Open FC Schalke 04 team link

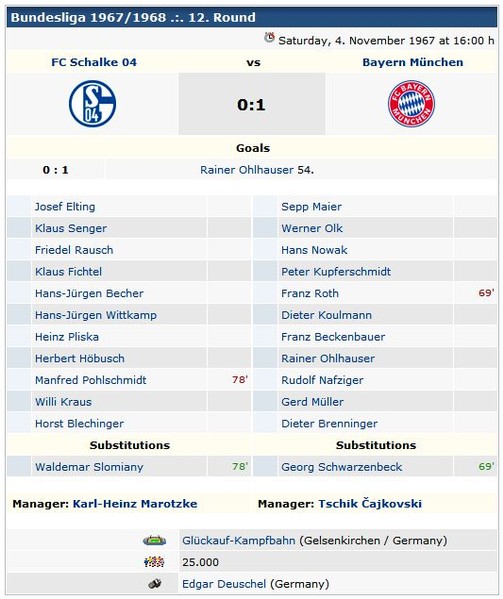point(94,62)
